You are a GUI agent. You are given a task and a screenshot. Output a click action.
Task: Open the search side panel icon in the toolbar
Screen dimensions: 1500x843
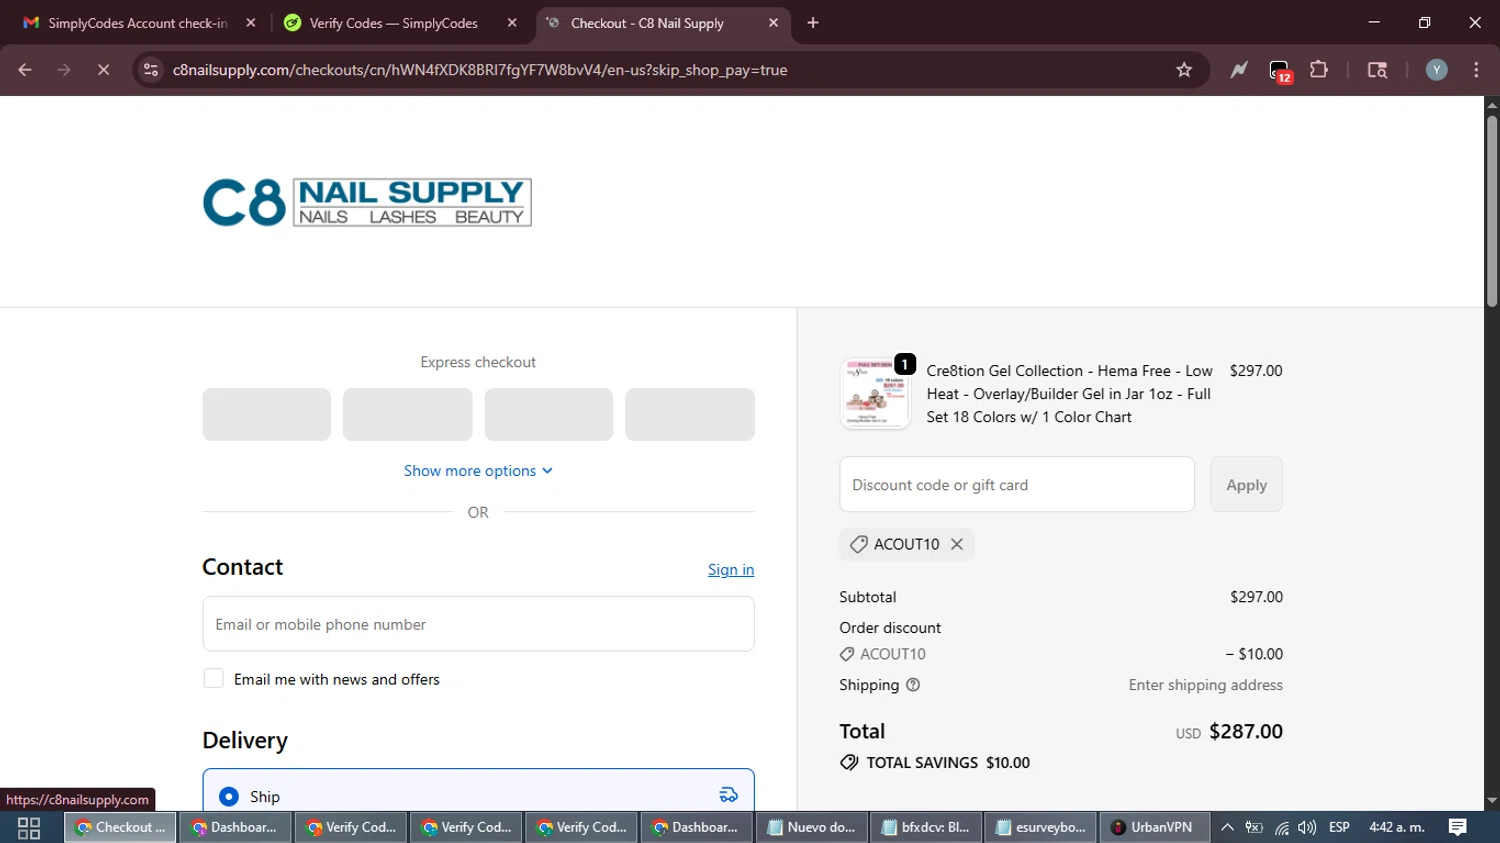(1377, 70)
